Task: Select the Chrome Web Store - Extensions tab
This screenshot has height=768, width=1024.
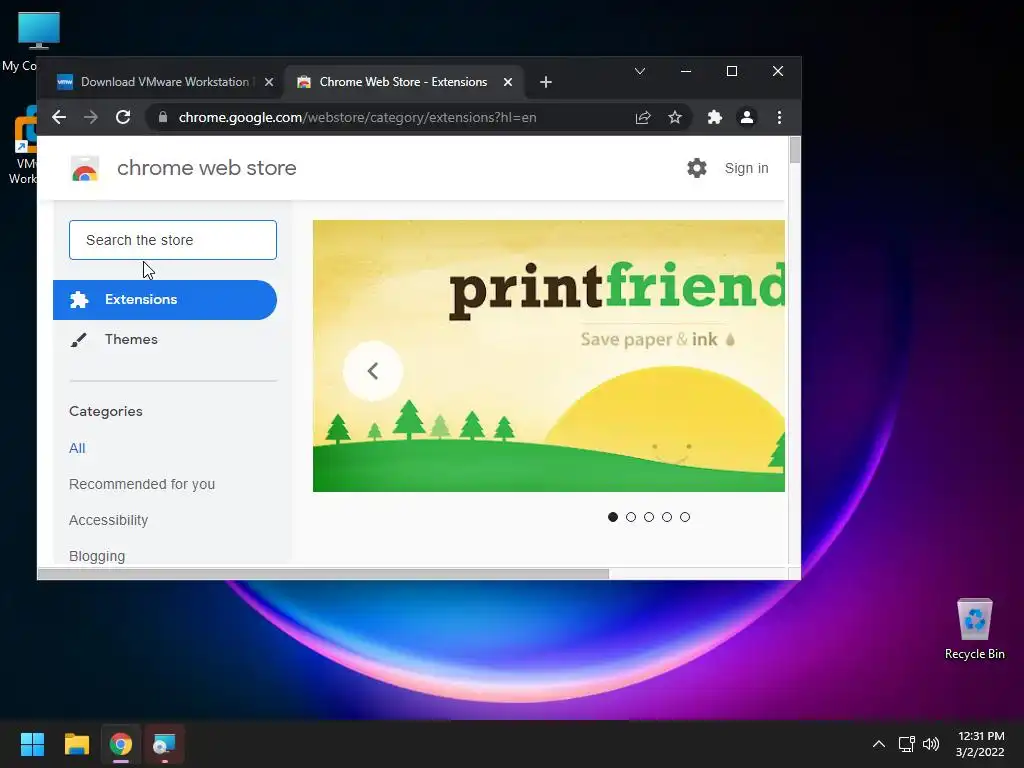Action: coord(403,82)
